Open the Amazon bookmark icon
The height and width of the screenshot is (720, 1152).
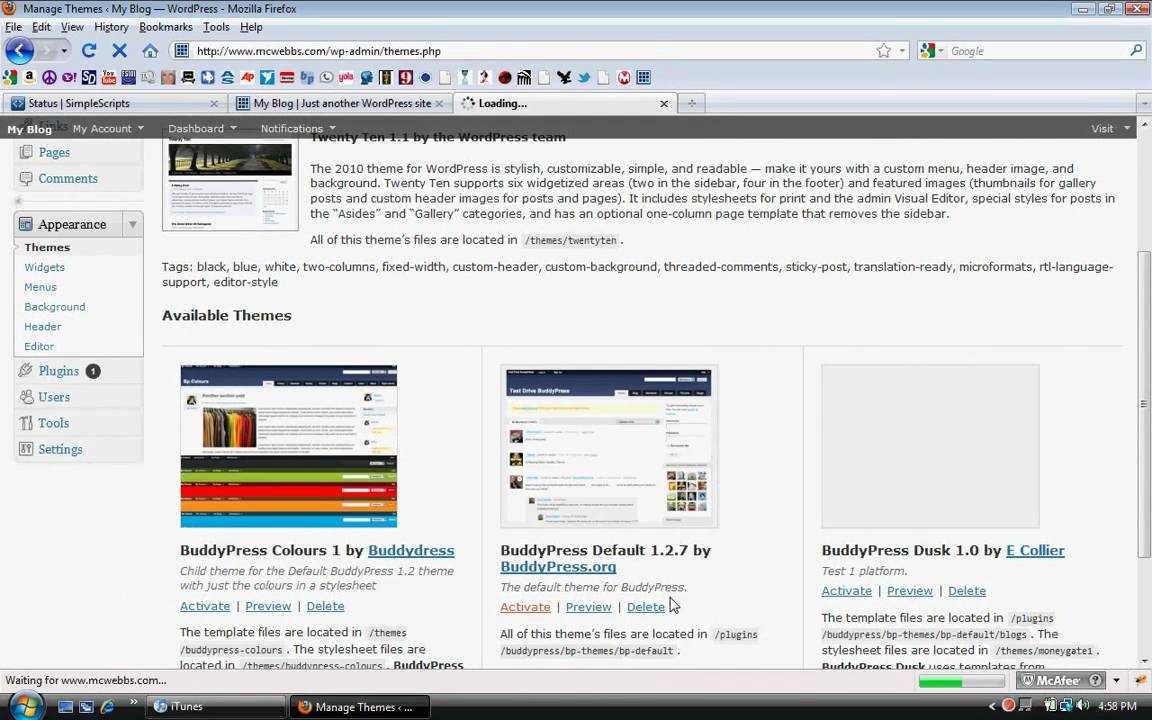click(x=29, y=77)
